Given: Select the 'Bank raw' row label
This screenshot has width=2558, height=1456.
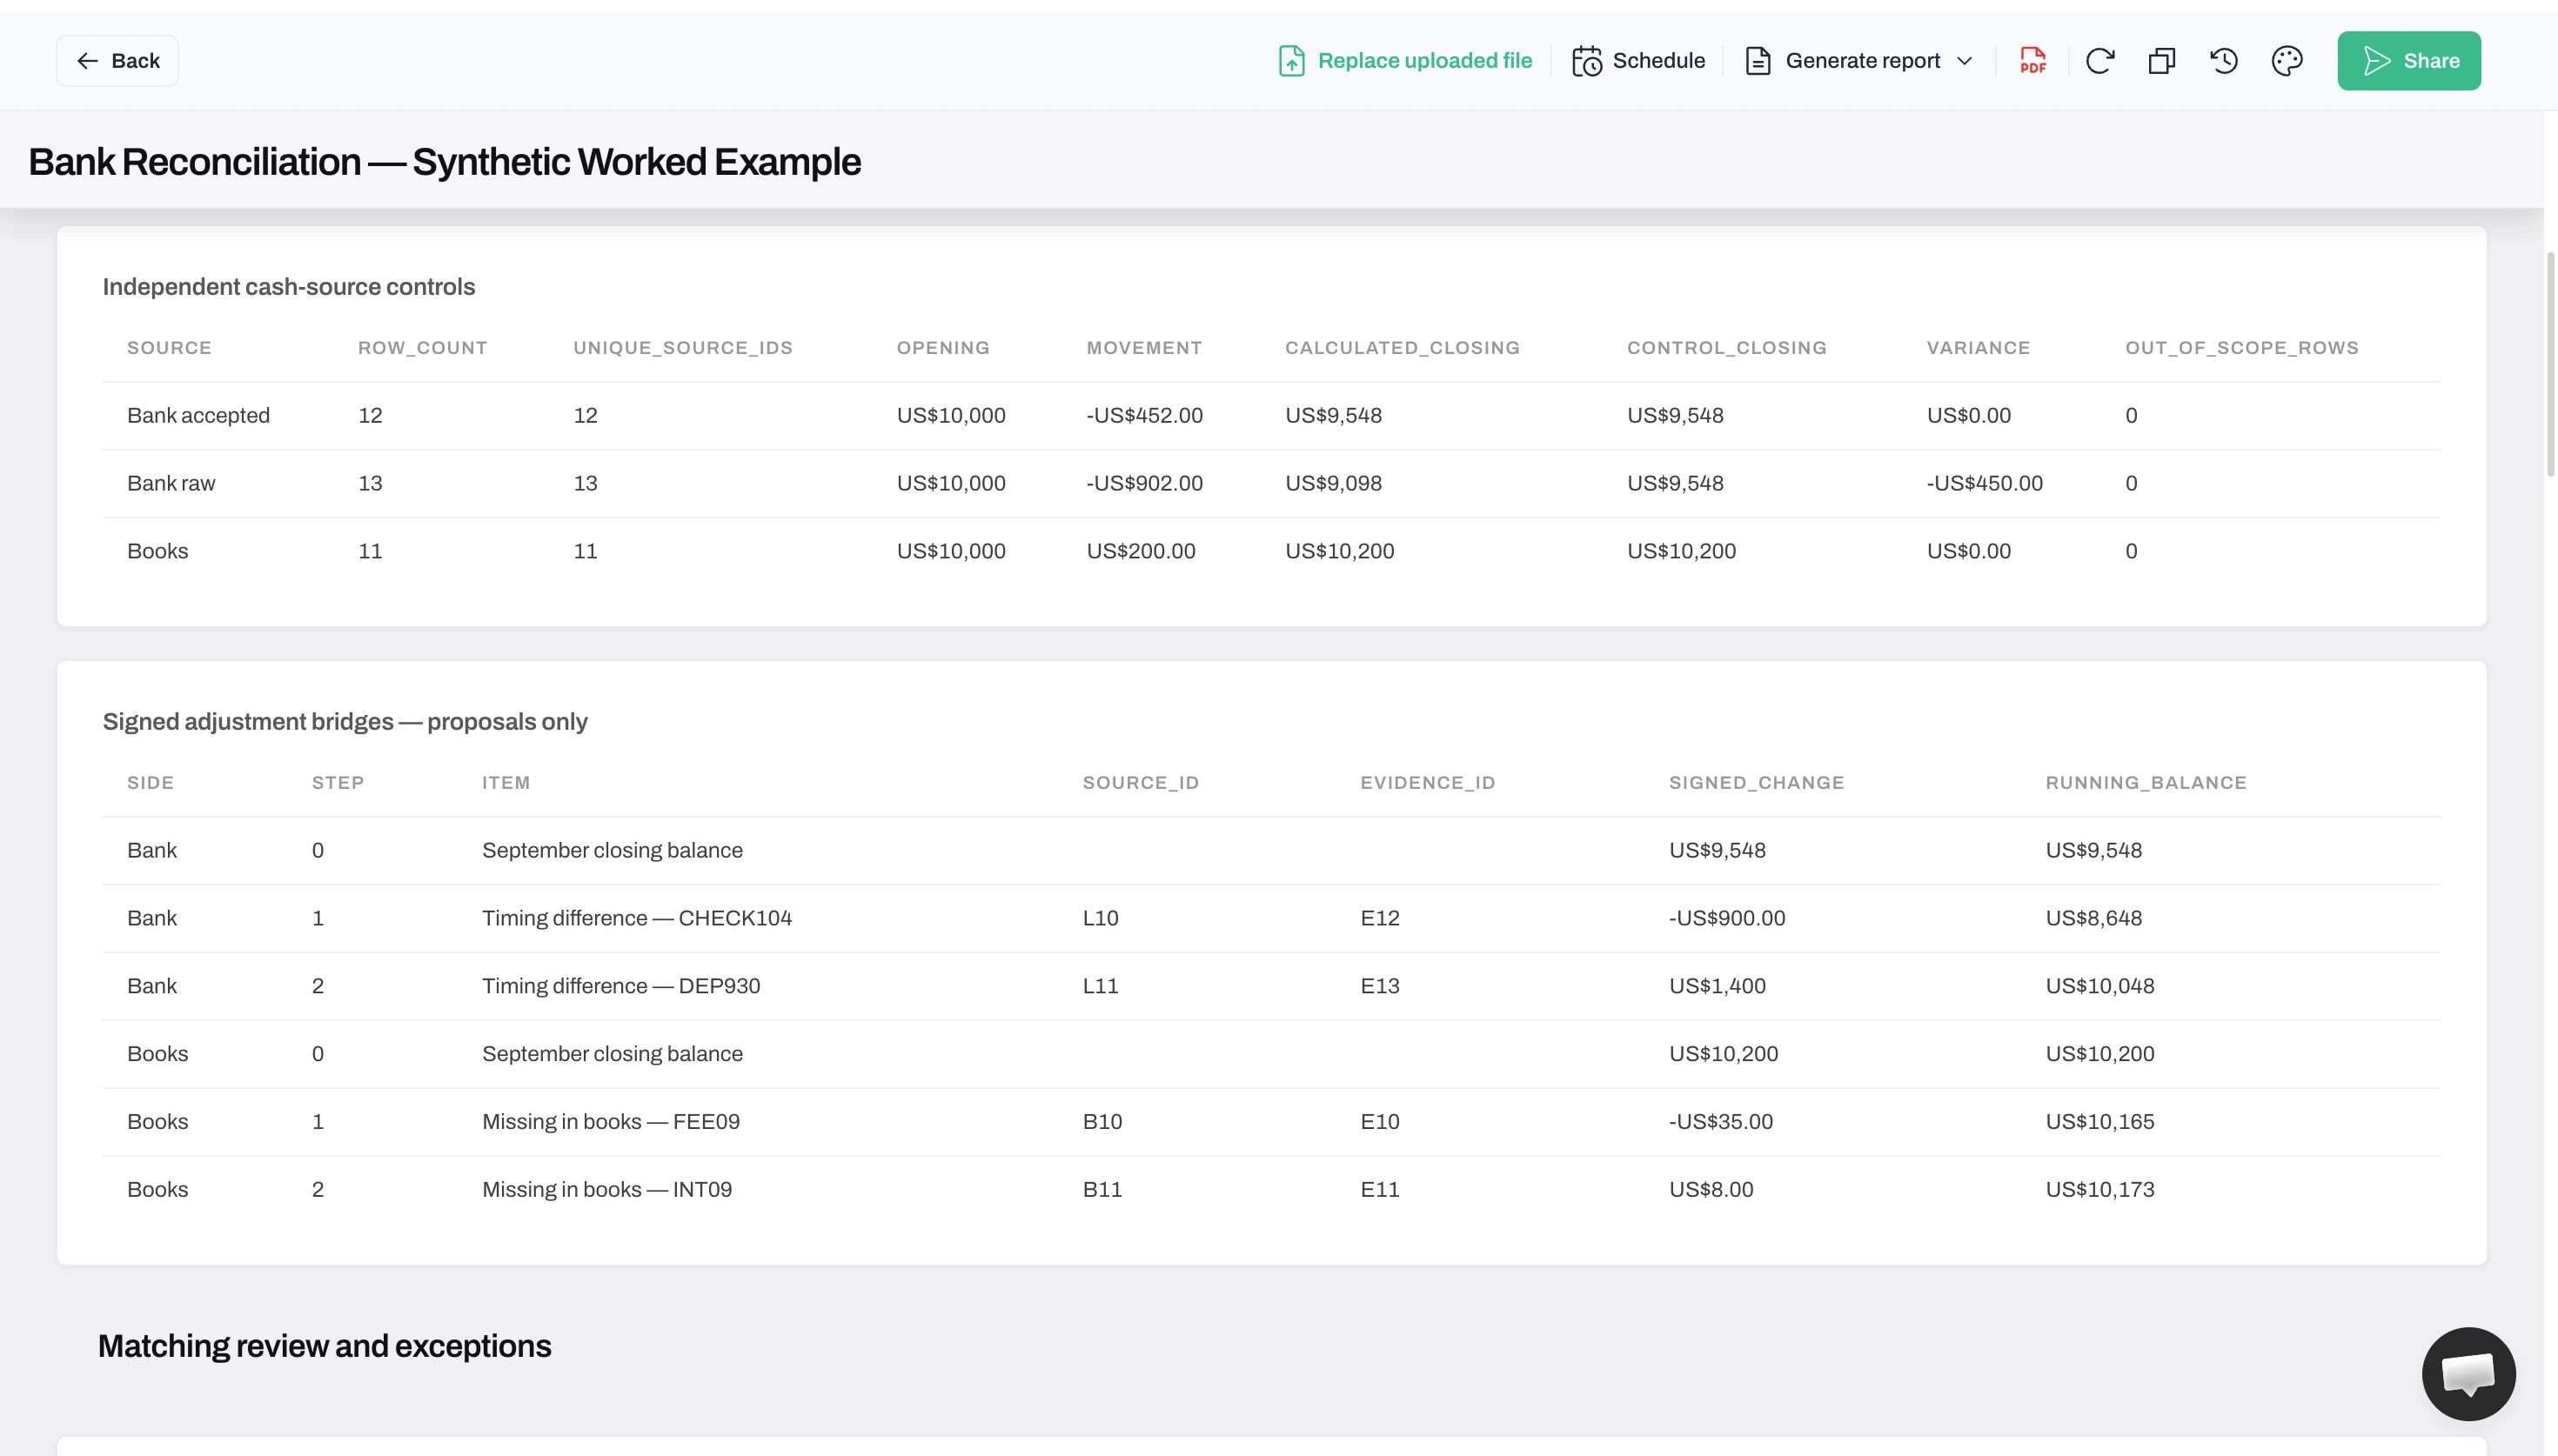Looking at the screenshot, I should click(x=171, y=484).
